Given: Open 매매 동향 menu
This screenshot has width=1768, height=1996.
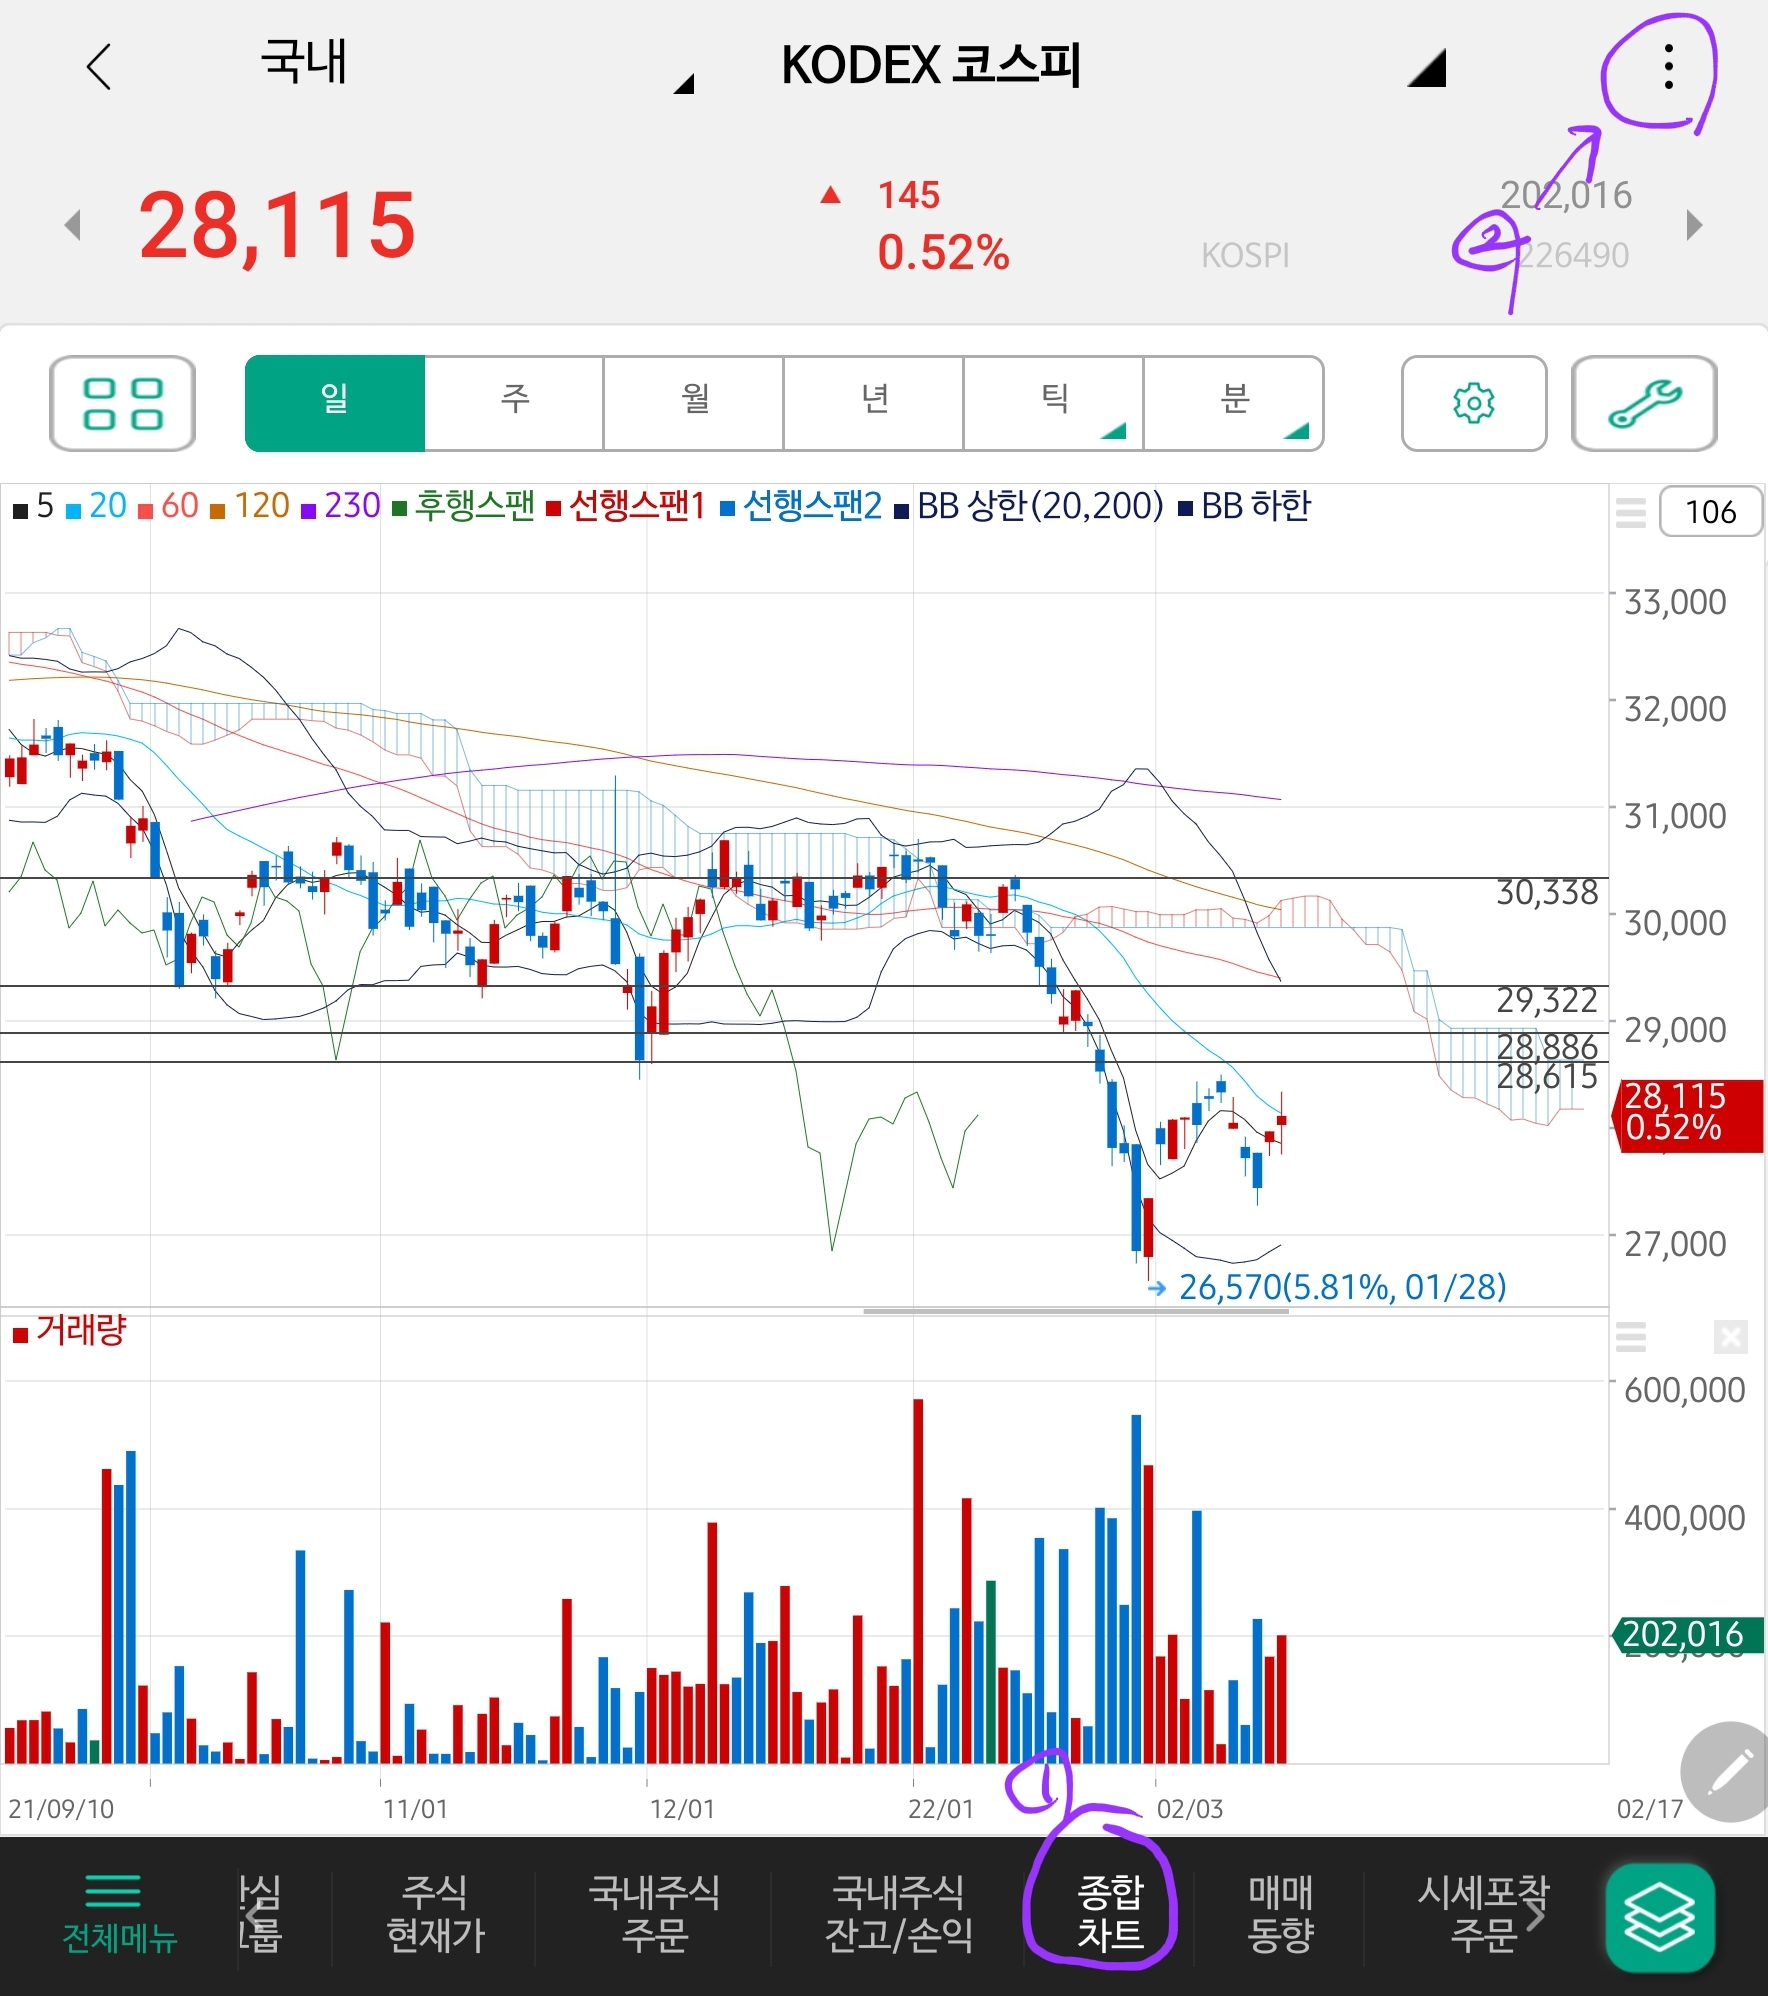Looking at the screenshot, I should click(1280, 1914).
